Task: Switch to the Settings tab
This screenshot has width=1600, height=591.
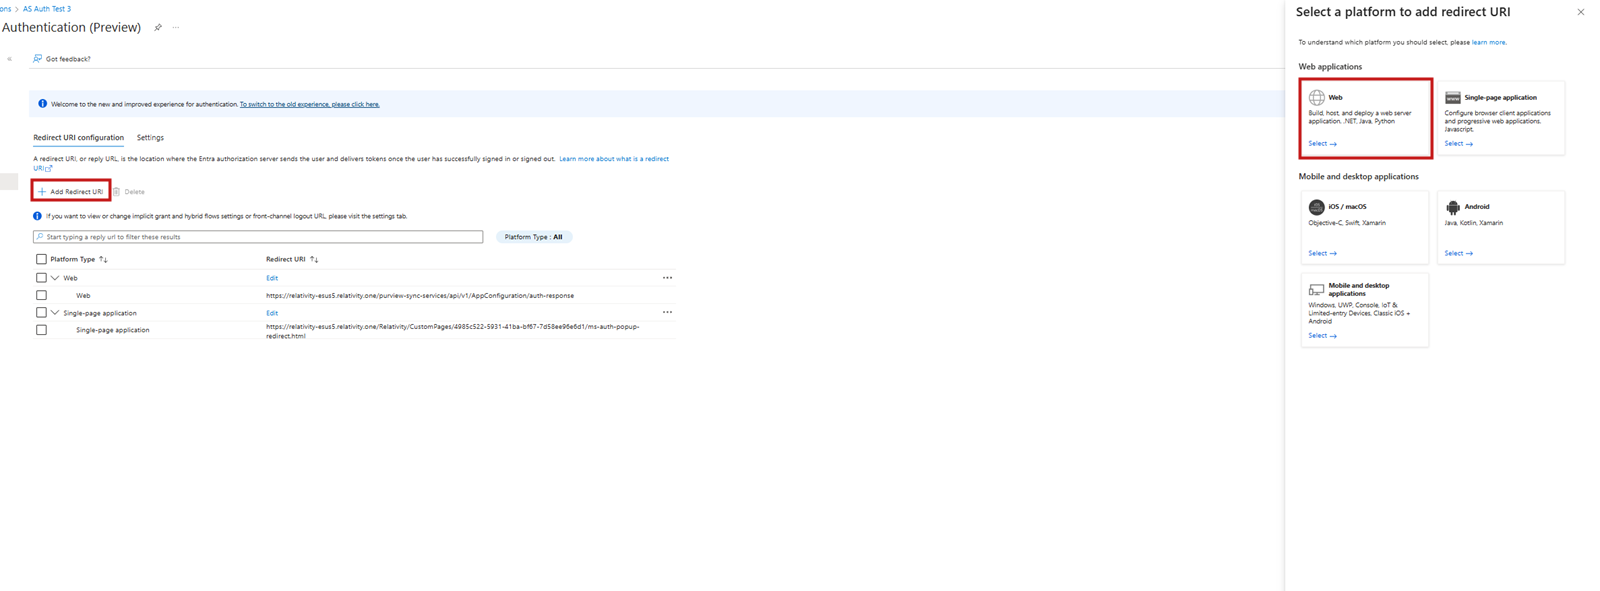Action: click(x=150, y=138)
